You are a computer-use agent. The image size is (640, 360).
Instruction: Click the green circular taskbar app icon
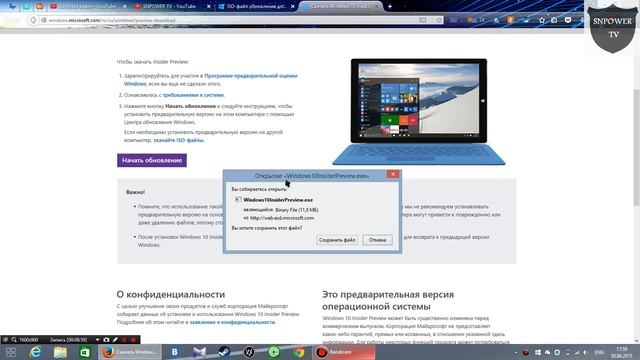274,352
